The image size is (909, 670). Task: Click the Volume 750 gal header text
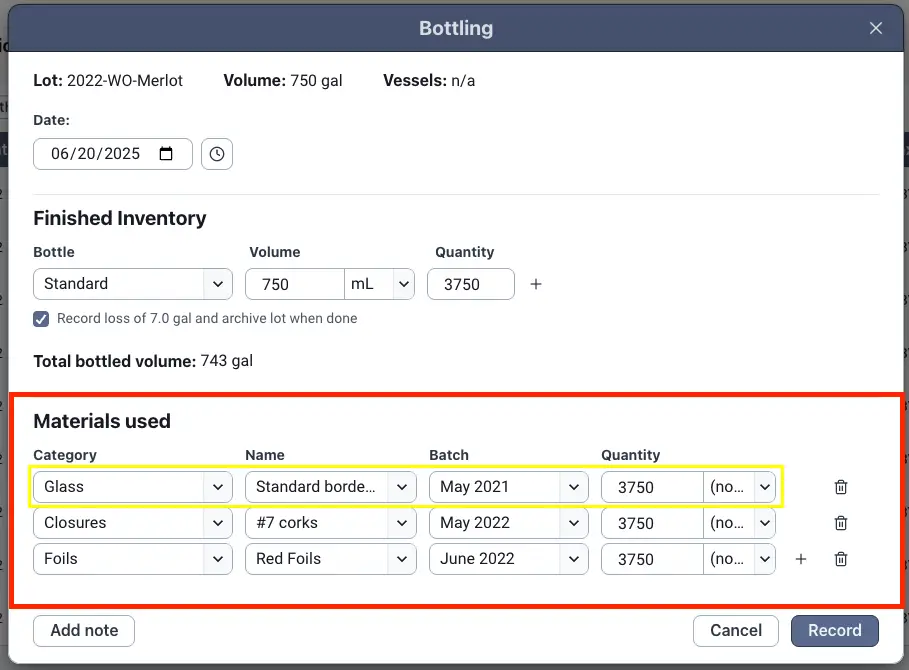pyautogui.click(x=283, y=81)
